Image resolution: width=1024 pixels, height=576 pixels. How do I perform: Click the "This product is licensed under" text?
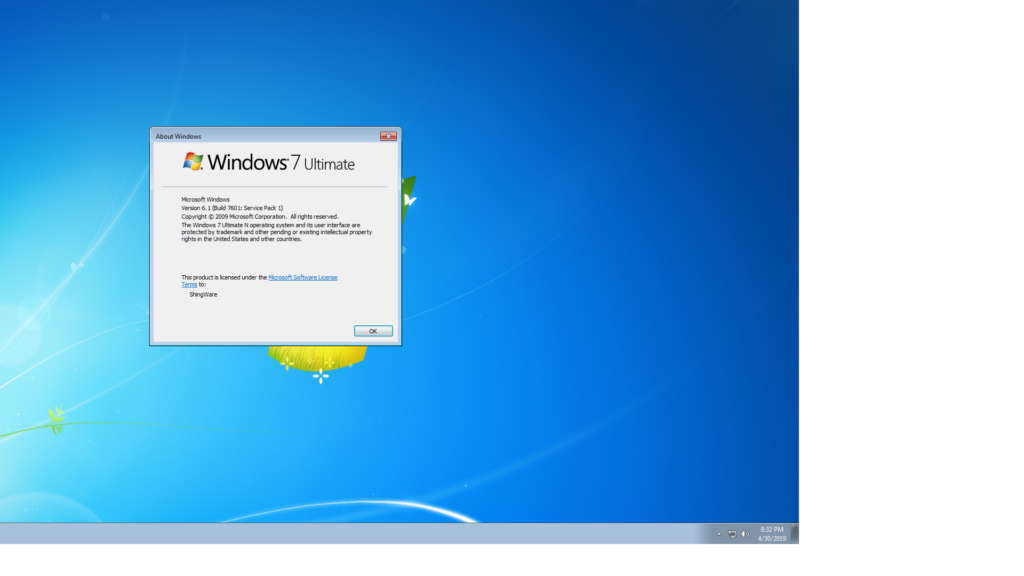(224, 277)
